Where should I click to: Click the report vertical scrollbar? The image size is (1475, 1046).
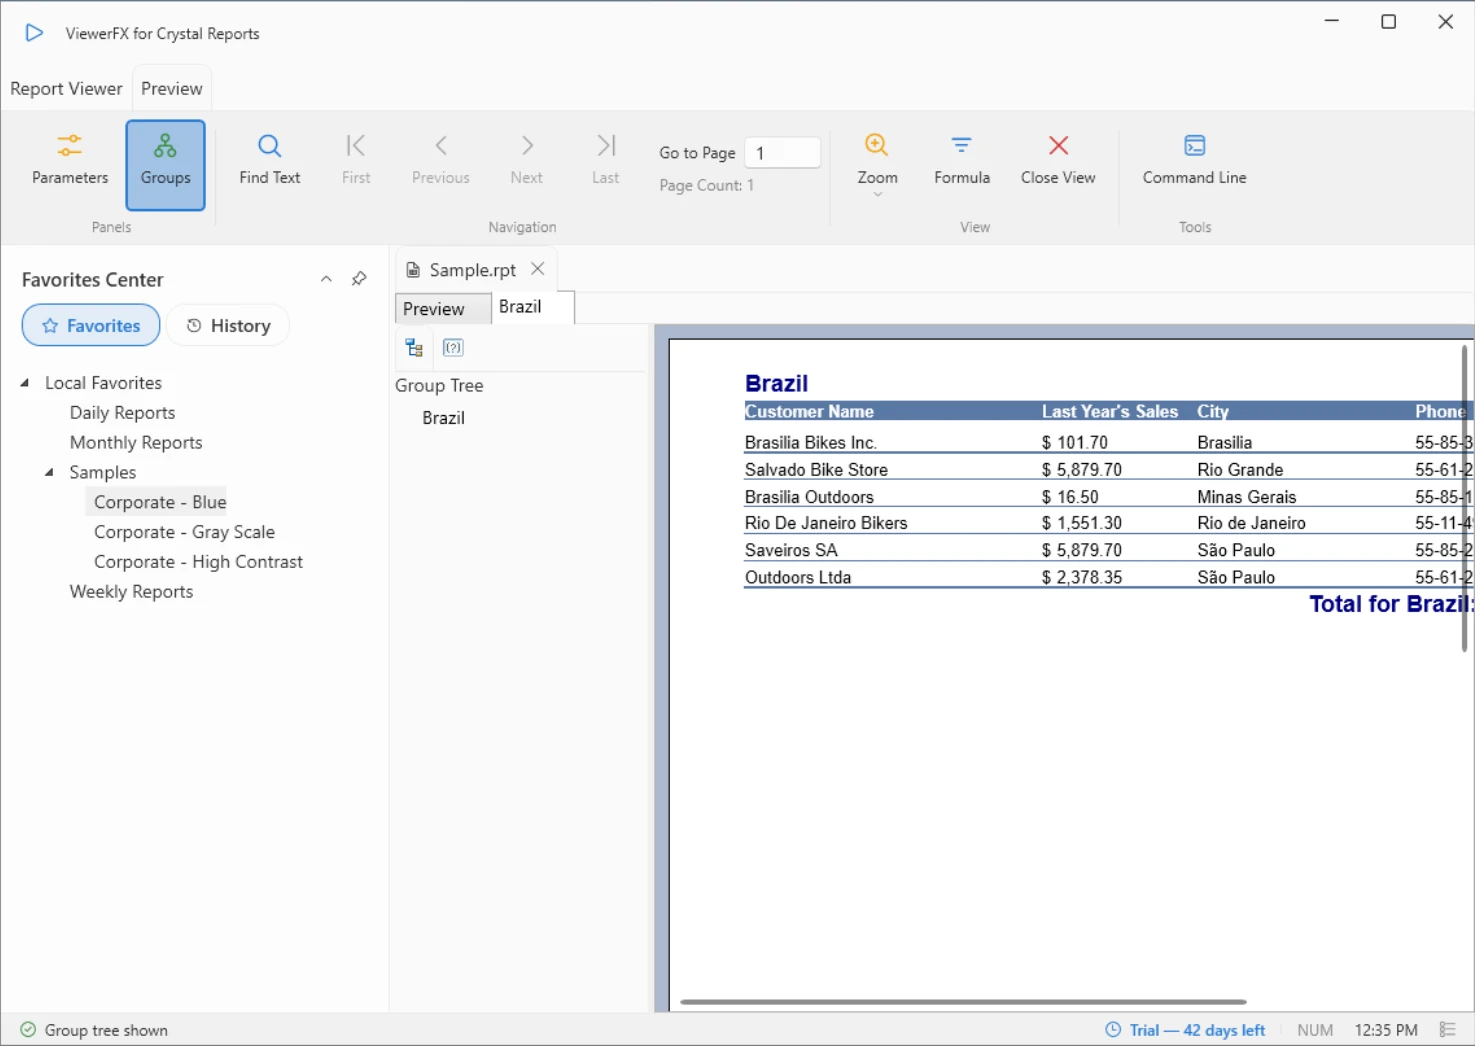pos(1464,498)
